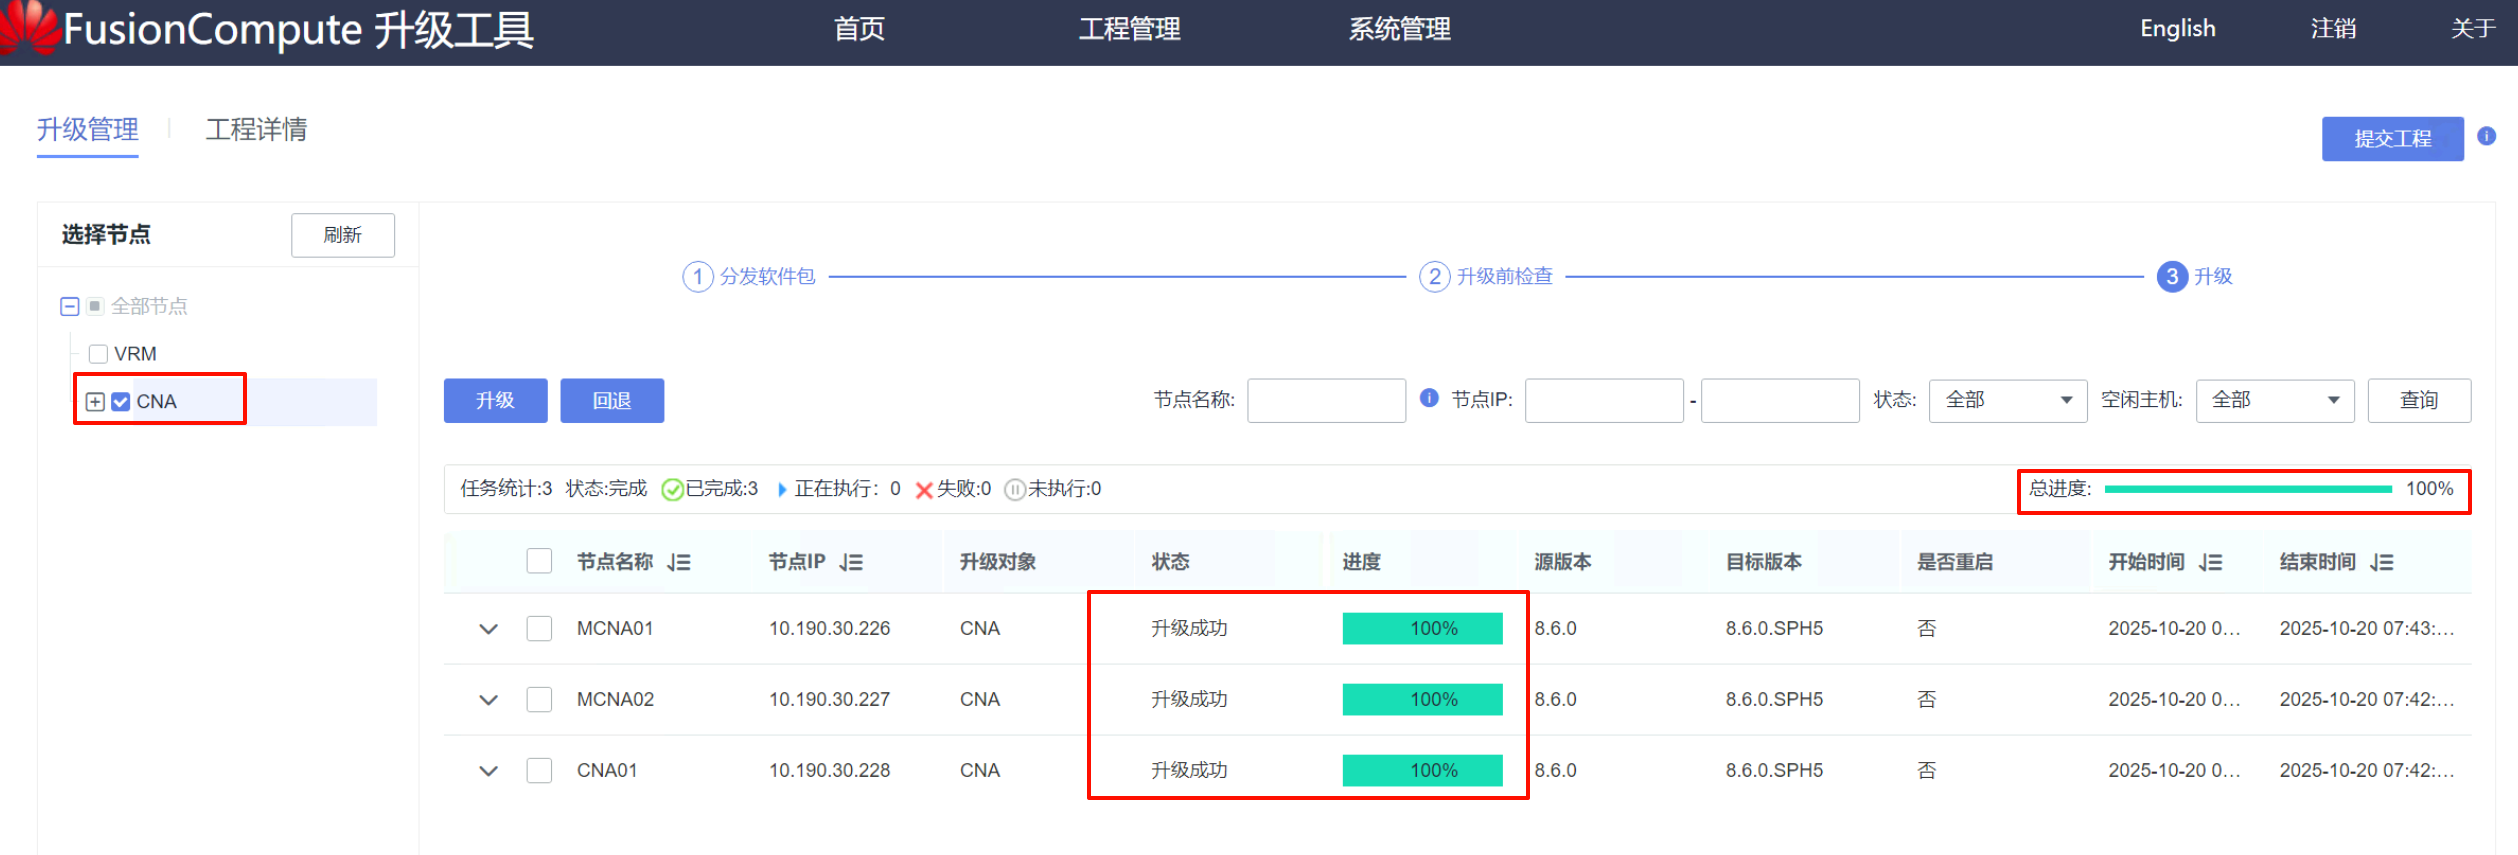Click step 3 升级 circle icon
The image size is (2518, 855).
pos(2171,276)
